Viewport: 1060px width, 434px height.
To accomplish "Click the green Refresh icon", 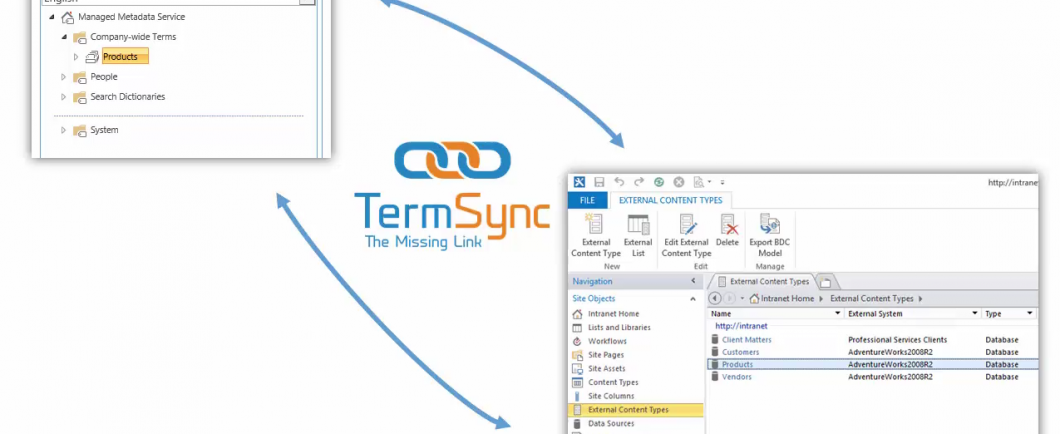I will point(659,182).
